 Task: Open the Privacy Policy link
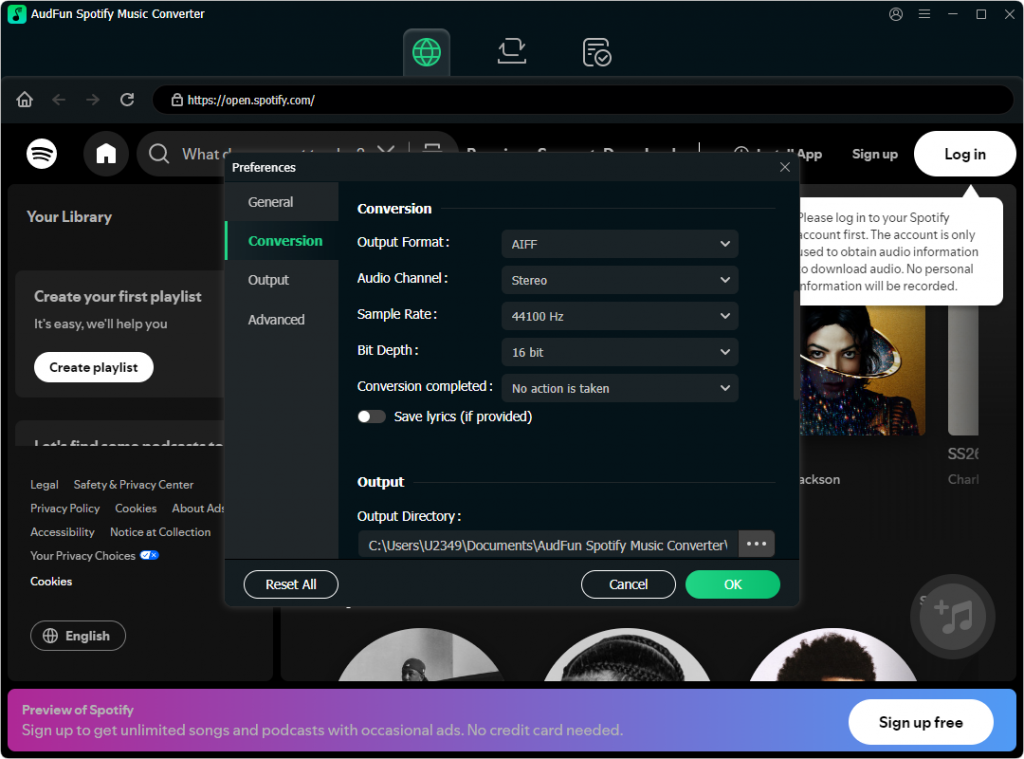[65, 508]
